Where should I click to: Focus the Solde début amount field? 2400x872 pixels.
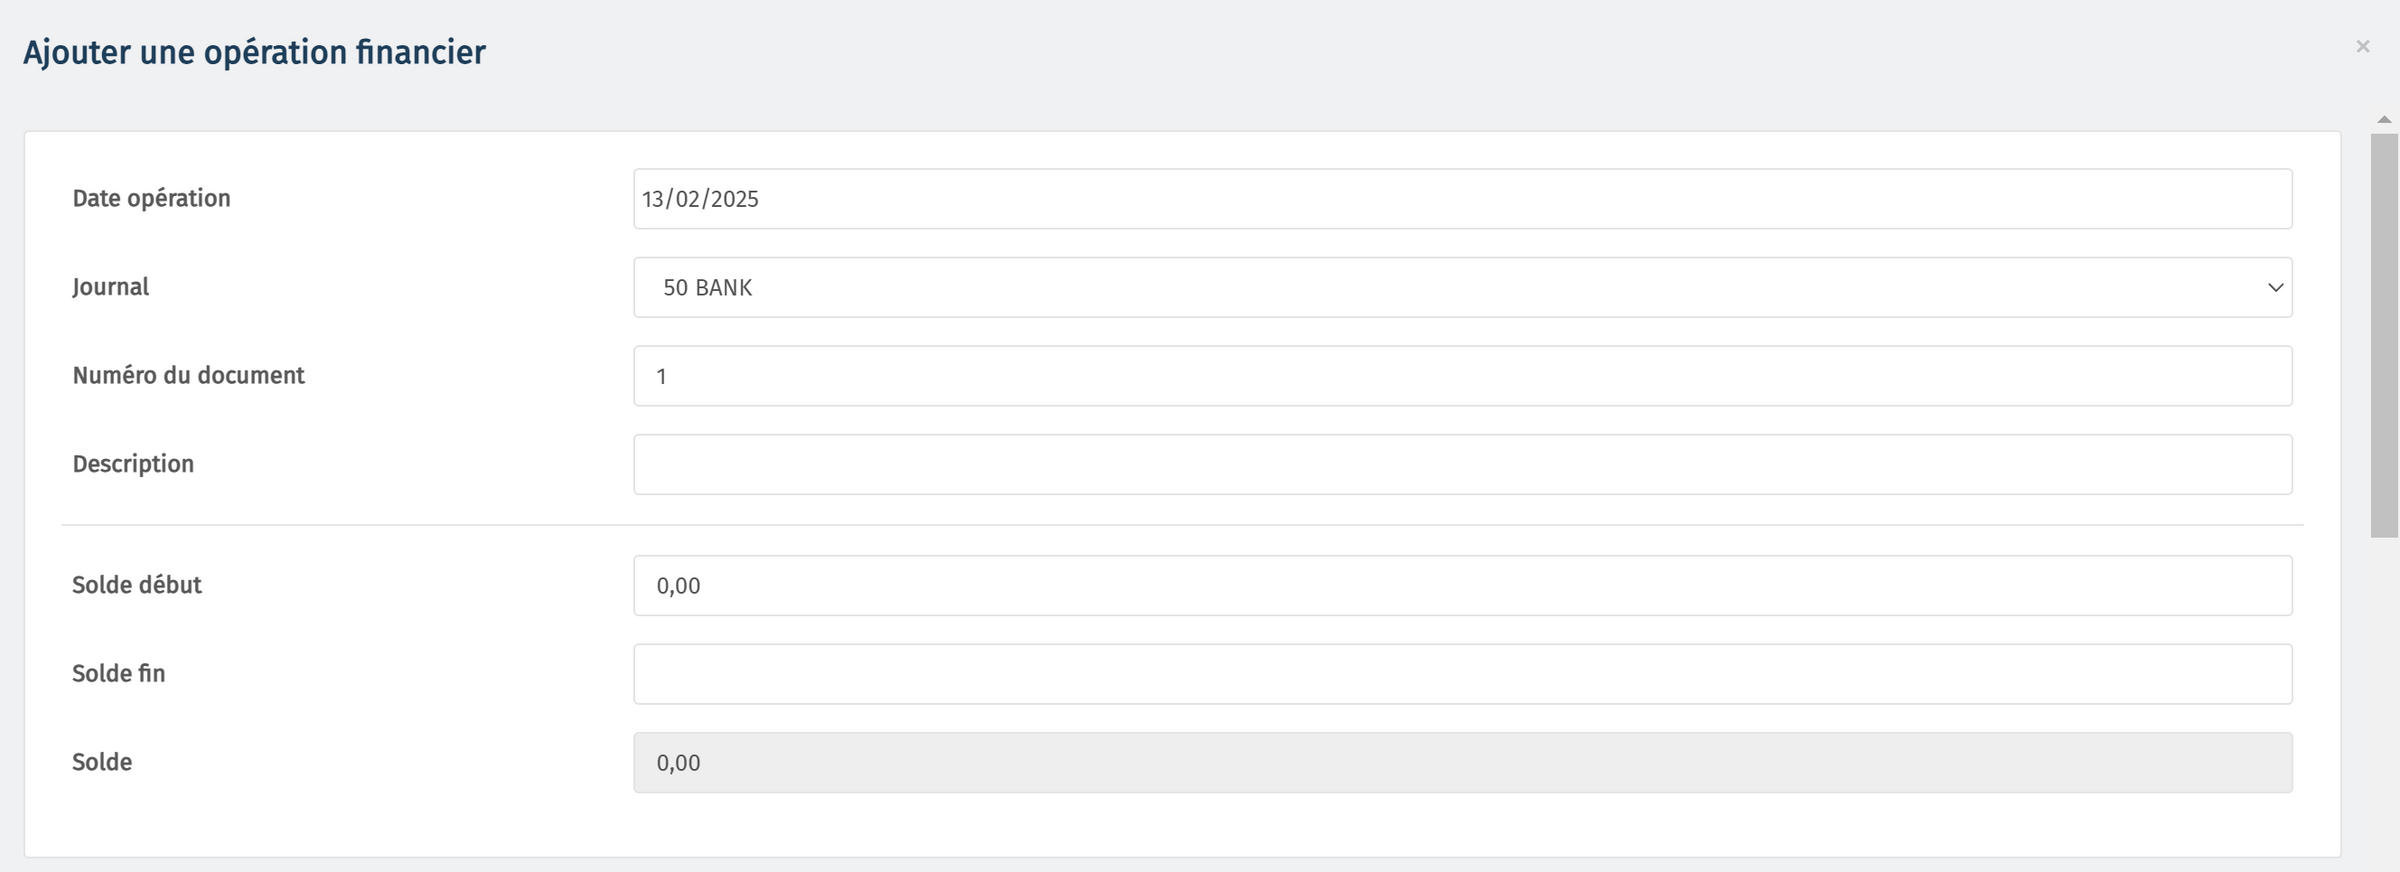click(x=1462, y=586)
